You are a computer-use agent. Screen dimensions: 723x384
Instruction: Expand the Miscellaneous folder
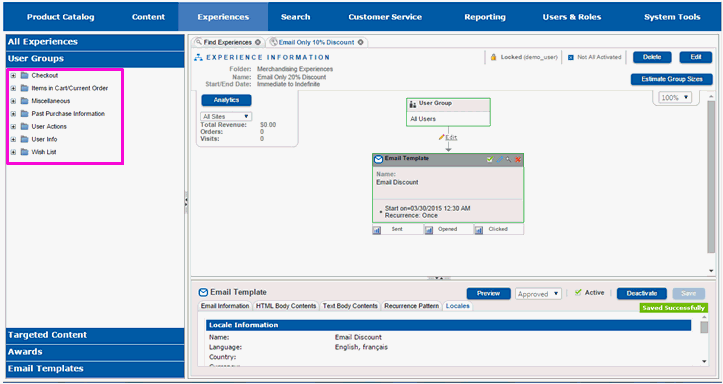point(13,101)
